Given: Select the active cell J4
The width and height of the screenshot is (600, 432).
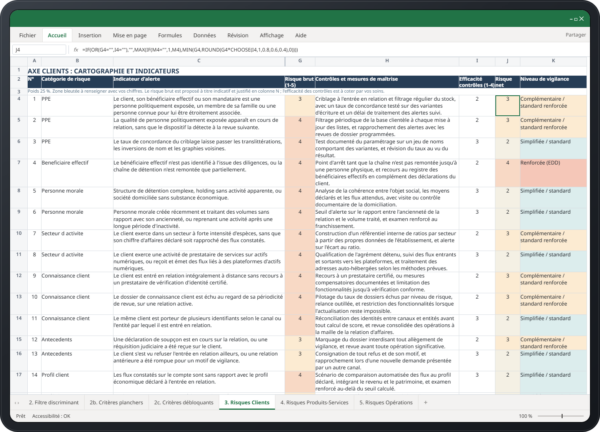Looking at the screenshot, I should 507,106.
